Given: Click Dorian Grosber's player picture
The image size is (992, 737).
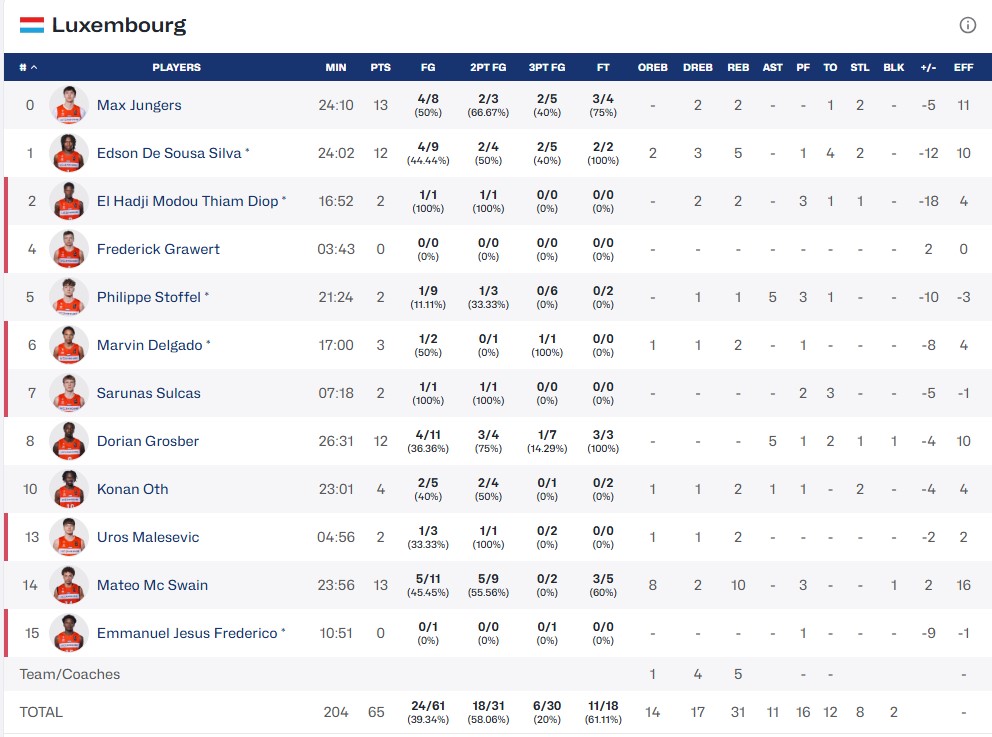Looking at the screenshot, I should (68, 441).
